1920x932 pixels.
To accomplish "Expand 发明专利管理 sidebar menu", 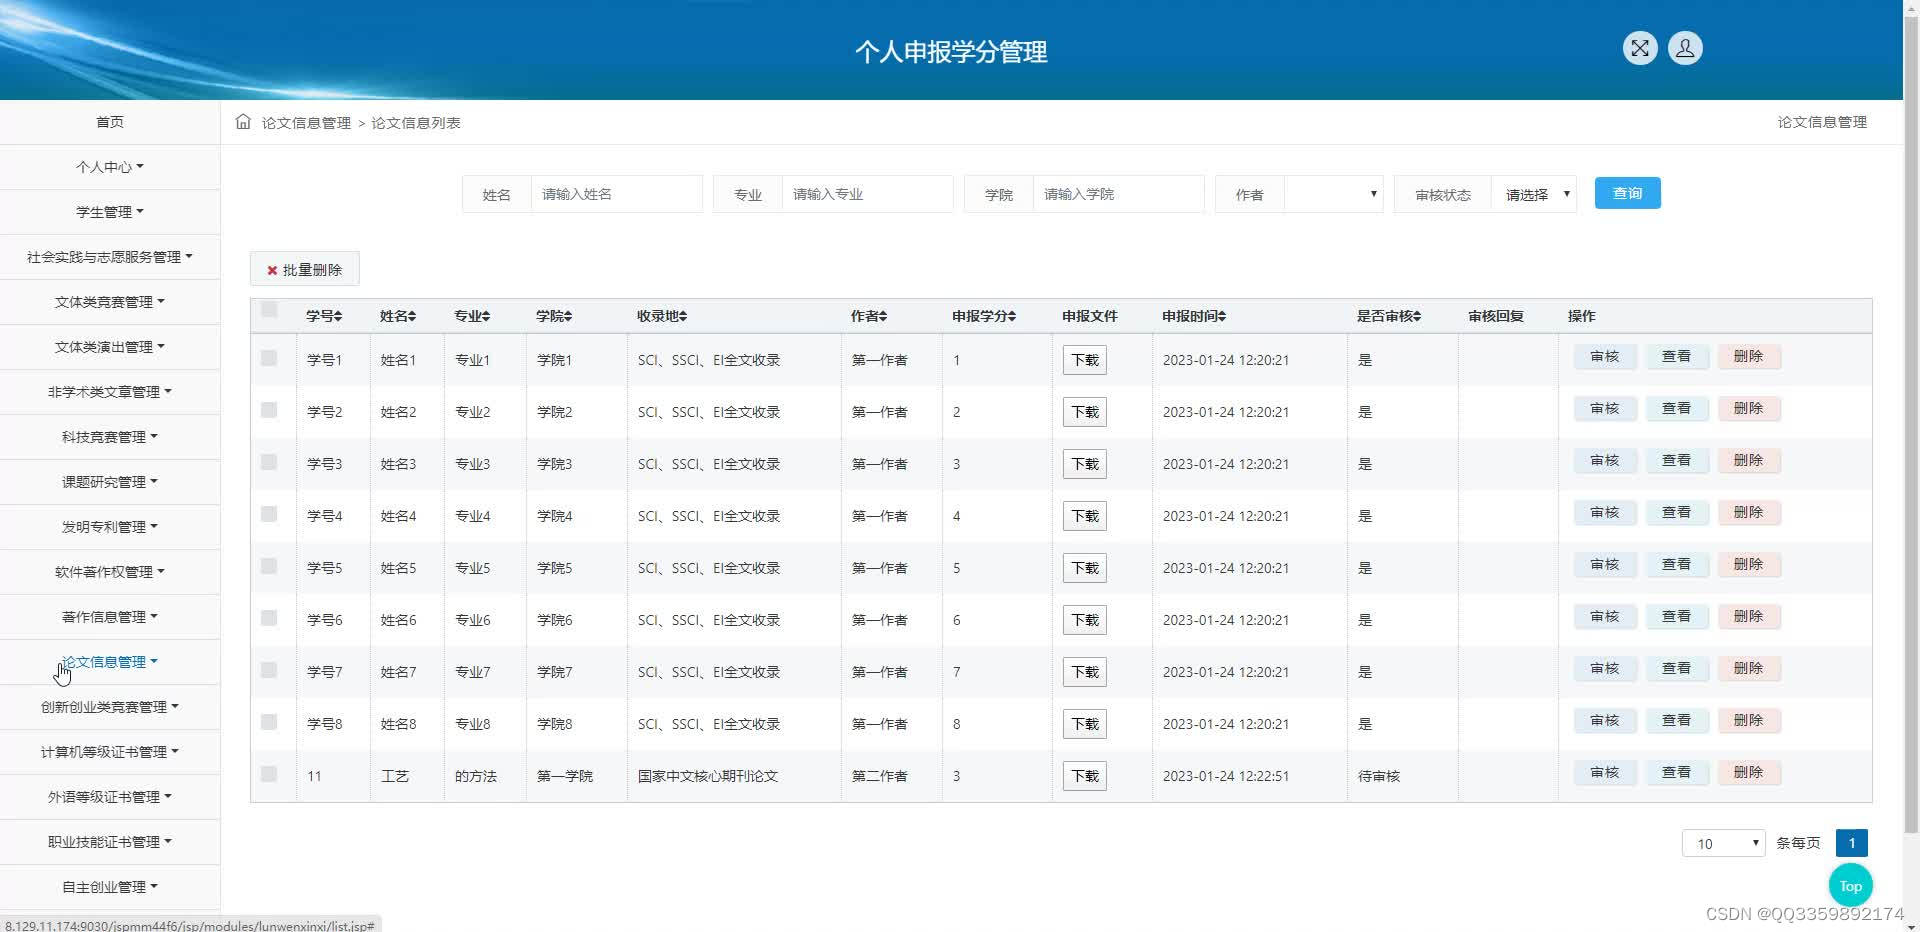I will coord(110,527).
